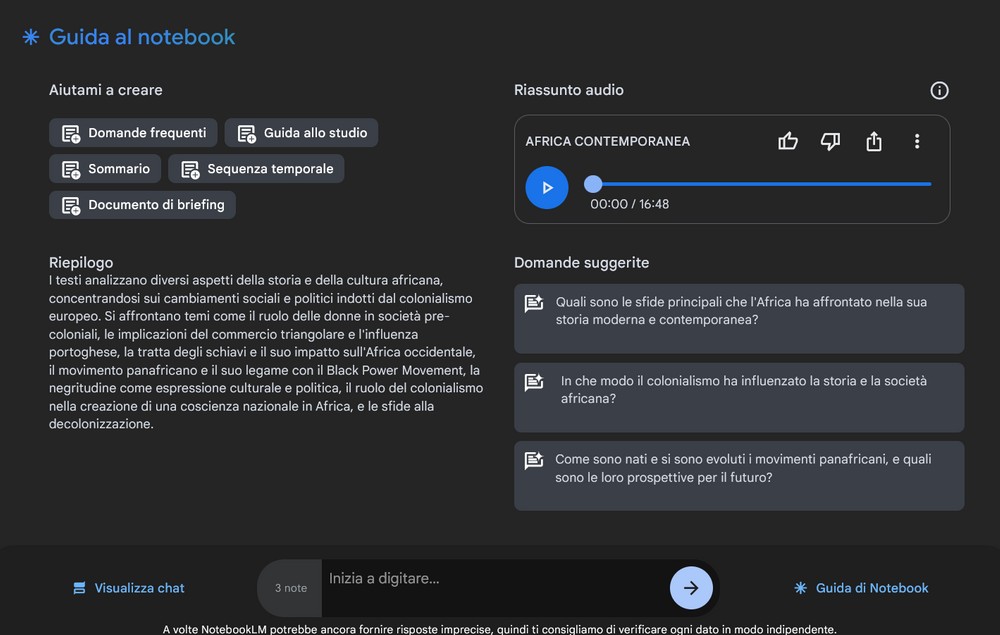1000x635 pixels.
Task: Create Documento di briefing
Action: (x=142, y=205)
